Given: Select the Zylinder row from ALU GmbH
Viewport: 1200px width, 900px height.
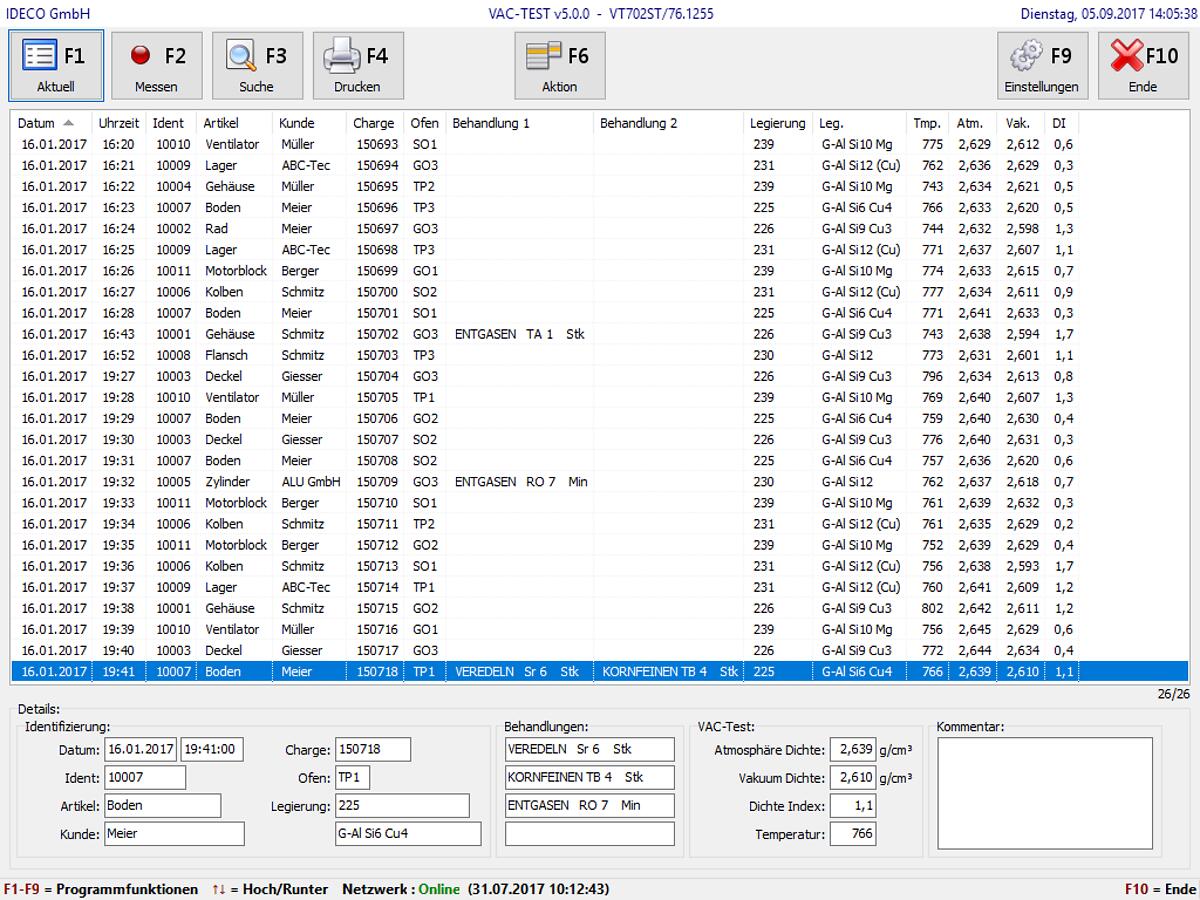Looking at the screenshot, I should click(x=545, y=482).
